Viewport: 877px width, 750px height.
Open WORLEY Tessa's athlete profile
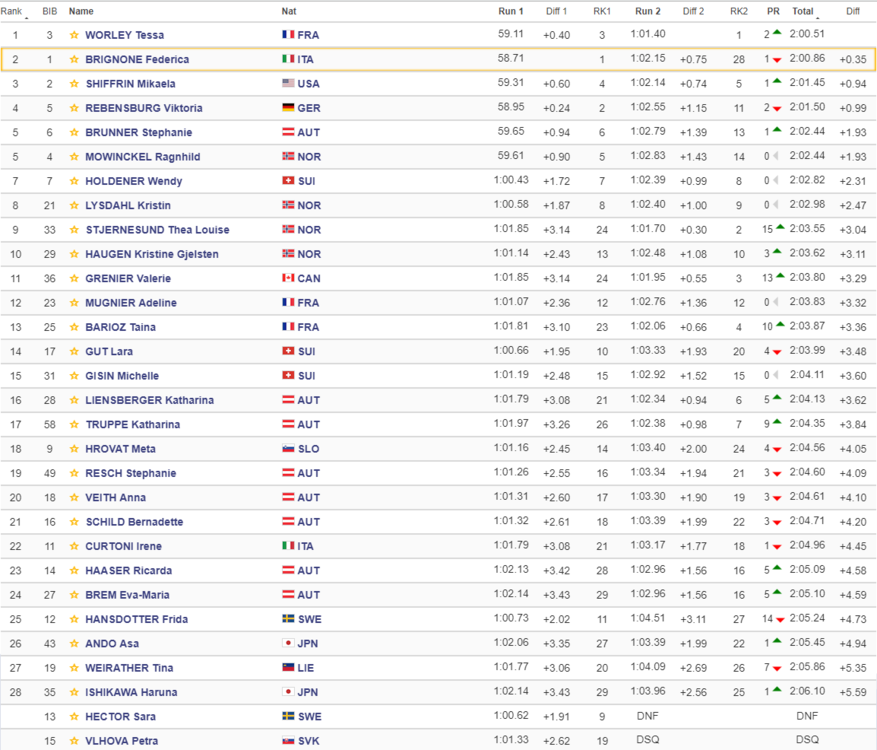[124, 35]
